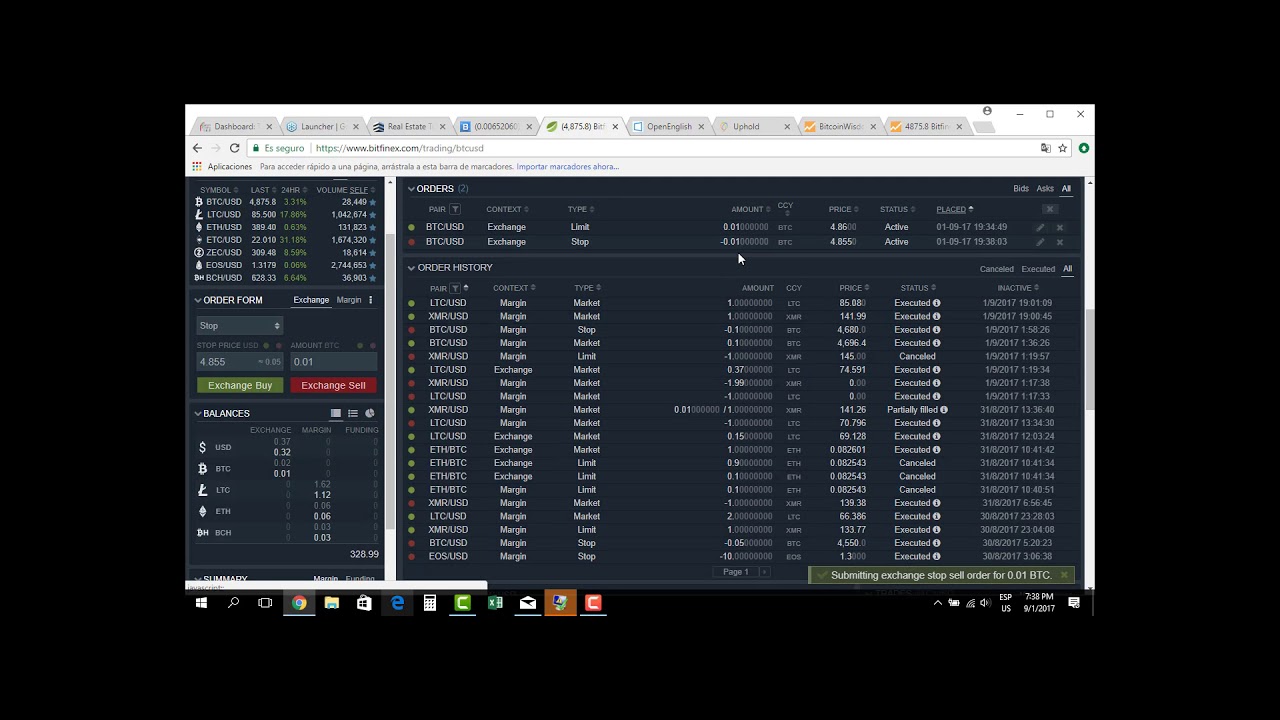1280x720 pixels.
Task: Toggle favorite star for ZEC/USD ticker
Action: click(373, 253)
